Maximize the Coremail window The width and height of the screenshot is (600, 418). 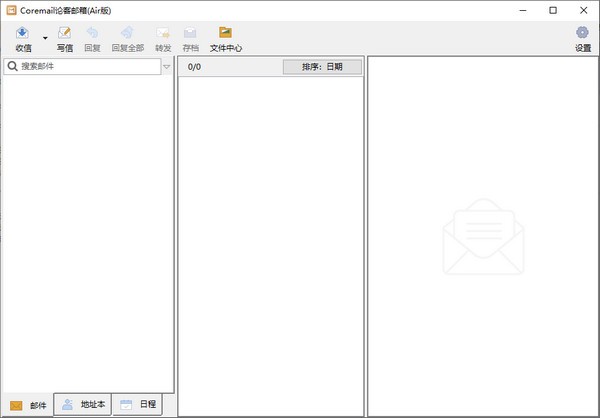click(553, 10)
